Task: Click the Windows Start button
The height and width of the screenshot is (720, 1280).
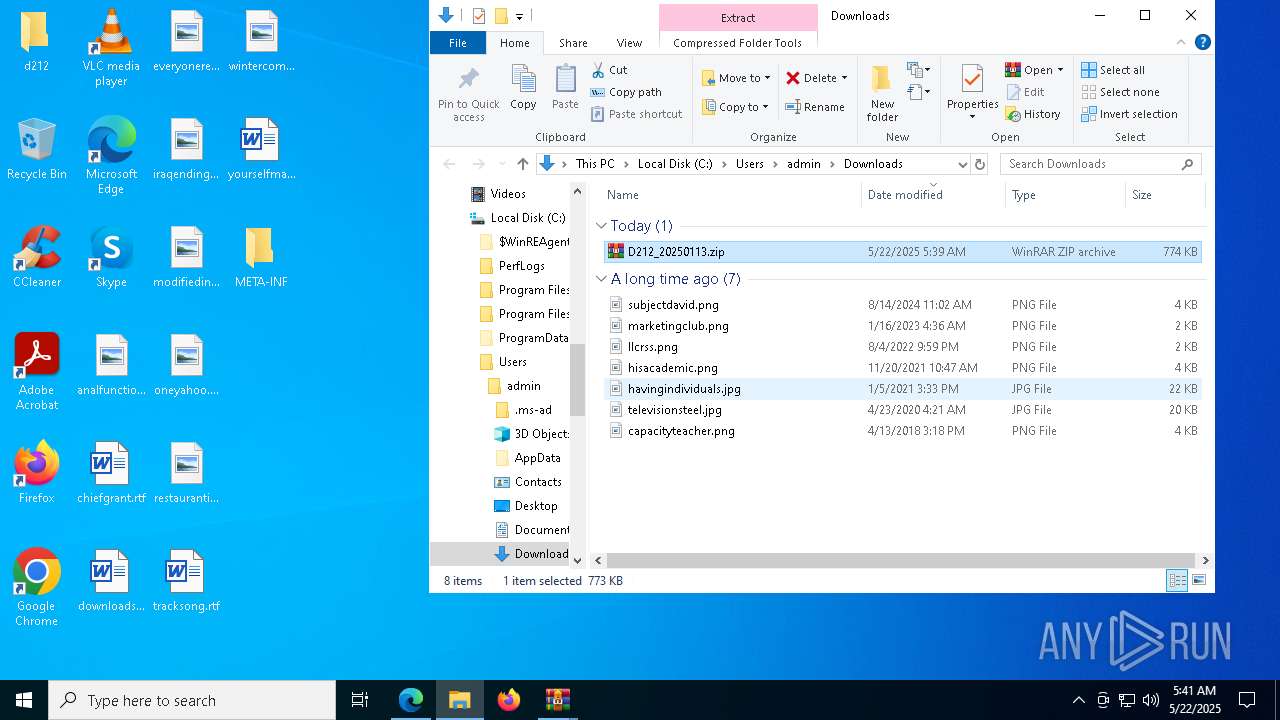Action: coord(24,700)
